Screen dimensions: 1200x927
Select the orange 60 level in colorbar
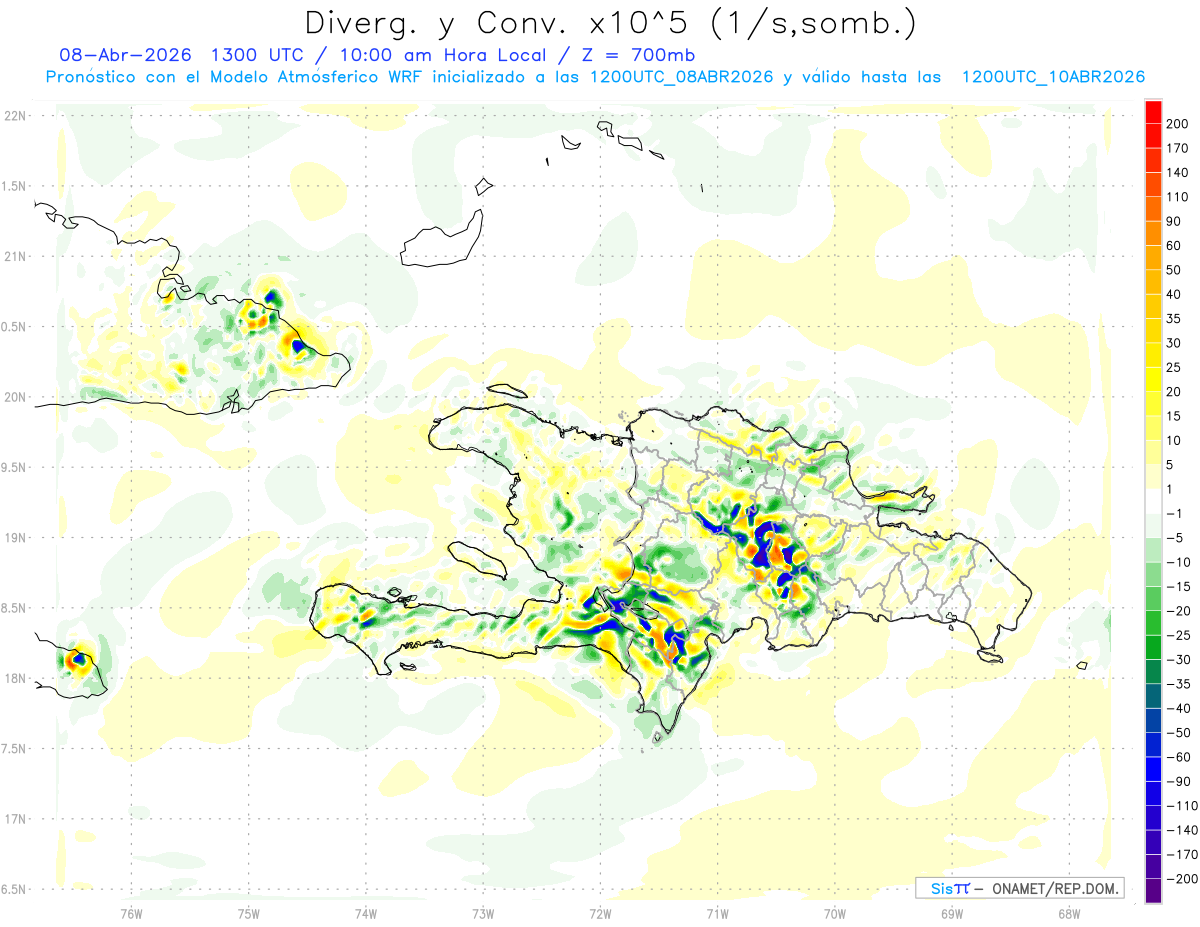(1153, 233)
